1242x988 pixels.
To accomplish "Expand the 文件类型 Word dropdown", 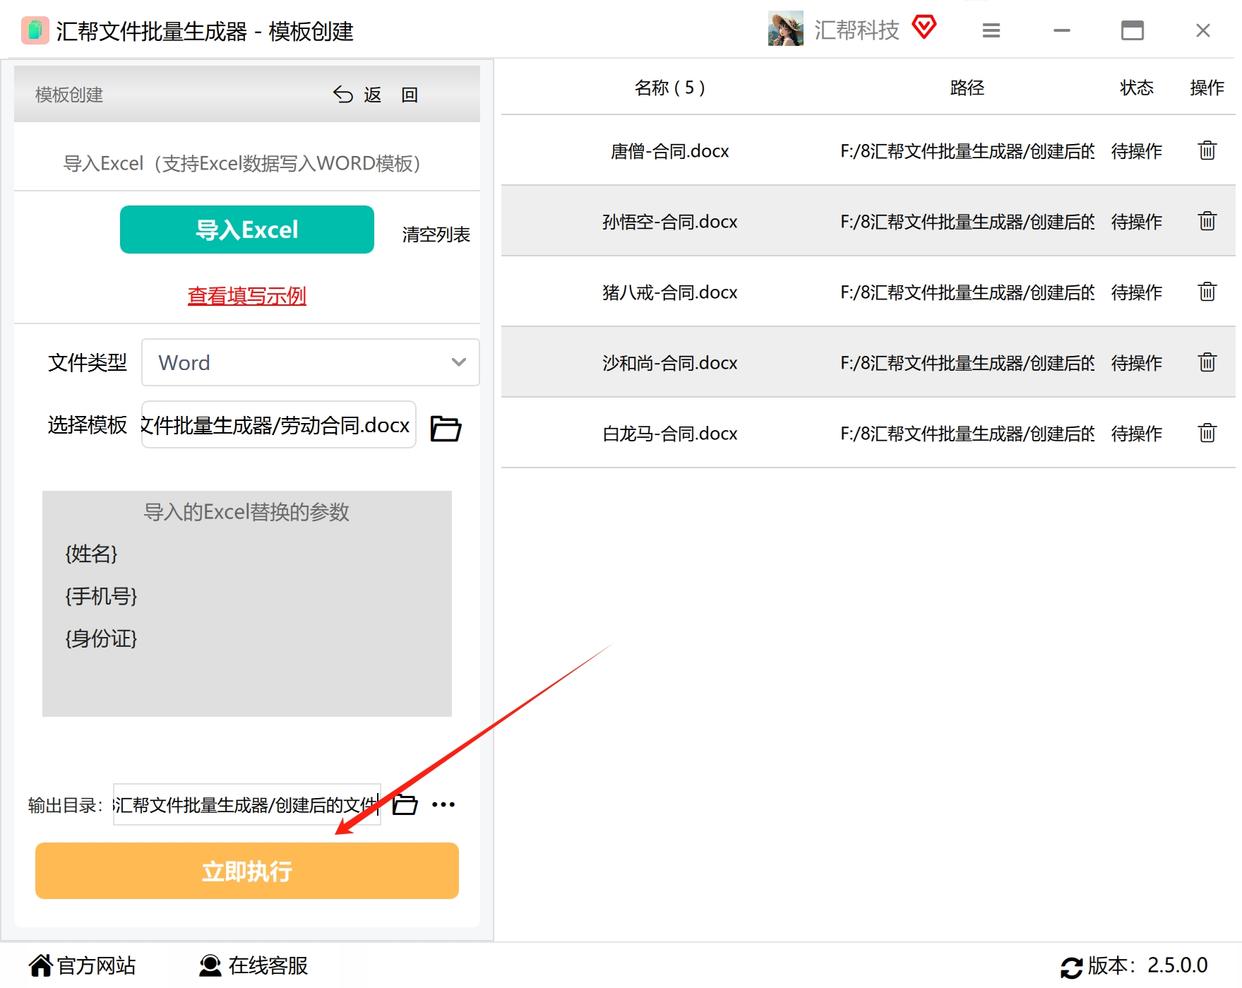I will click(x=310, y=362).
